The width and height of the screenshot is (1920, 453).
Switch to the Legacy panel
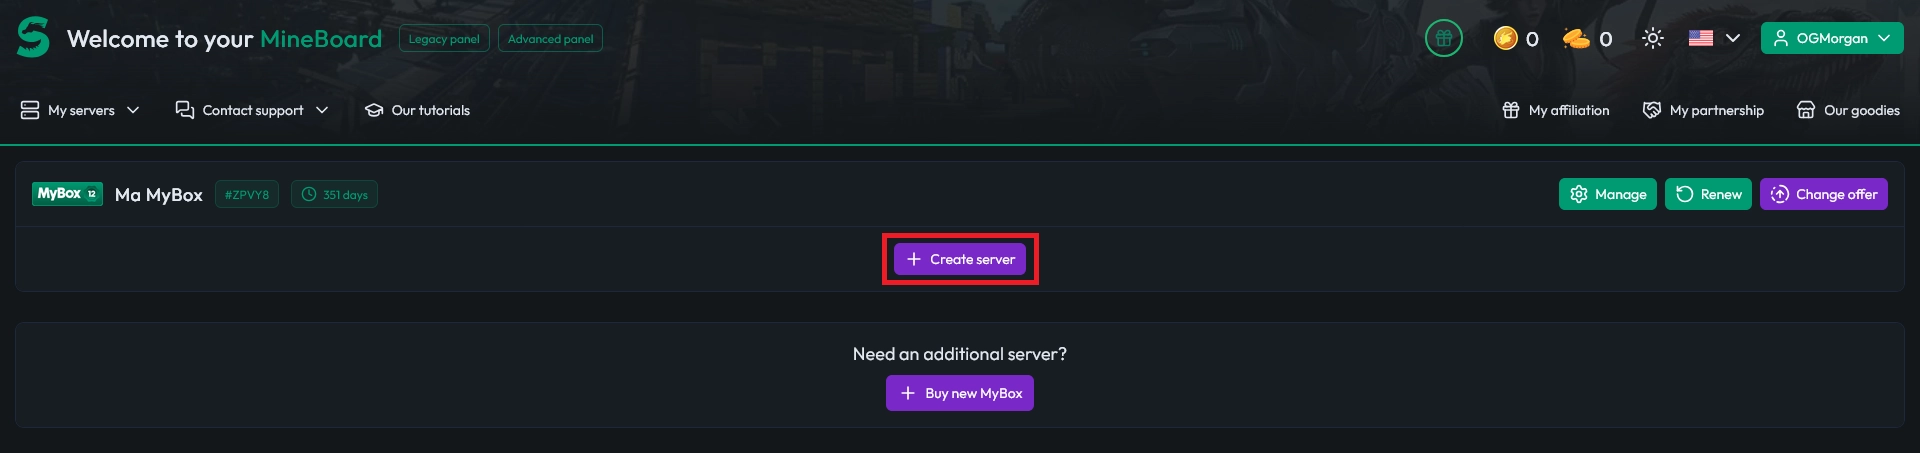(x=444, y=39)
